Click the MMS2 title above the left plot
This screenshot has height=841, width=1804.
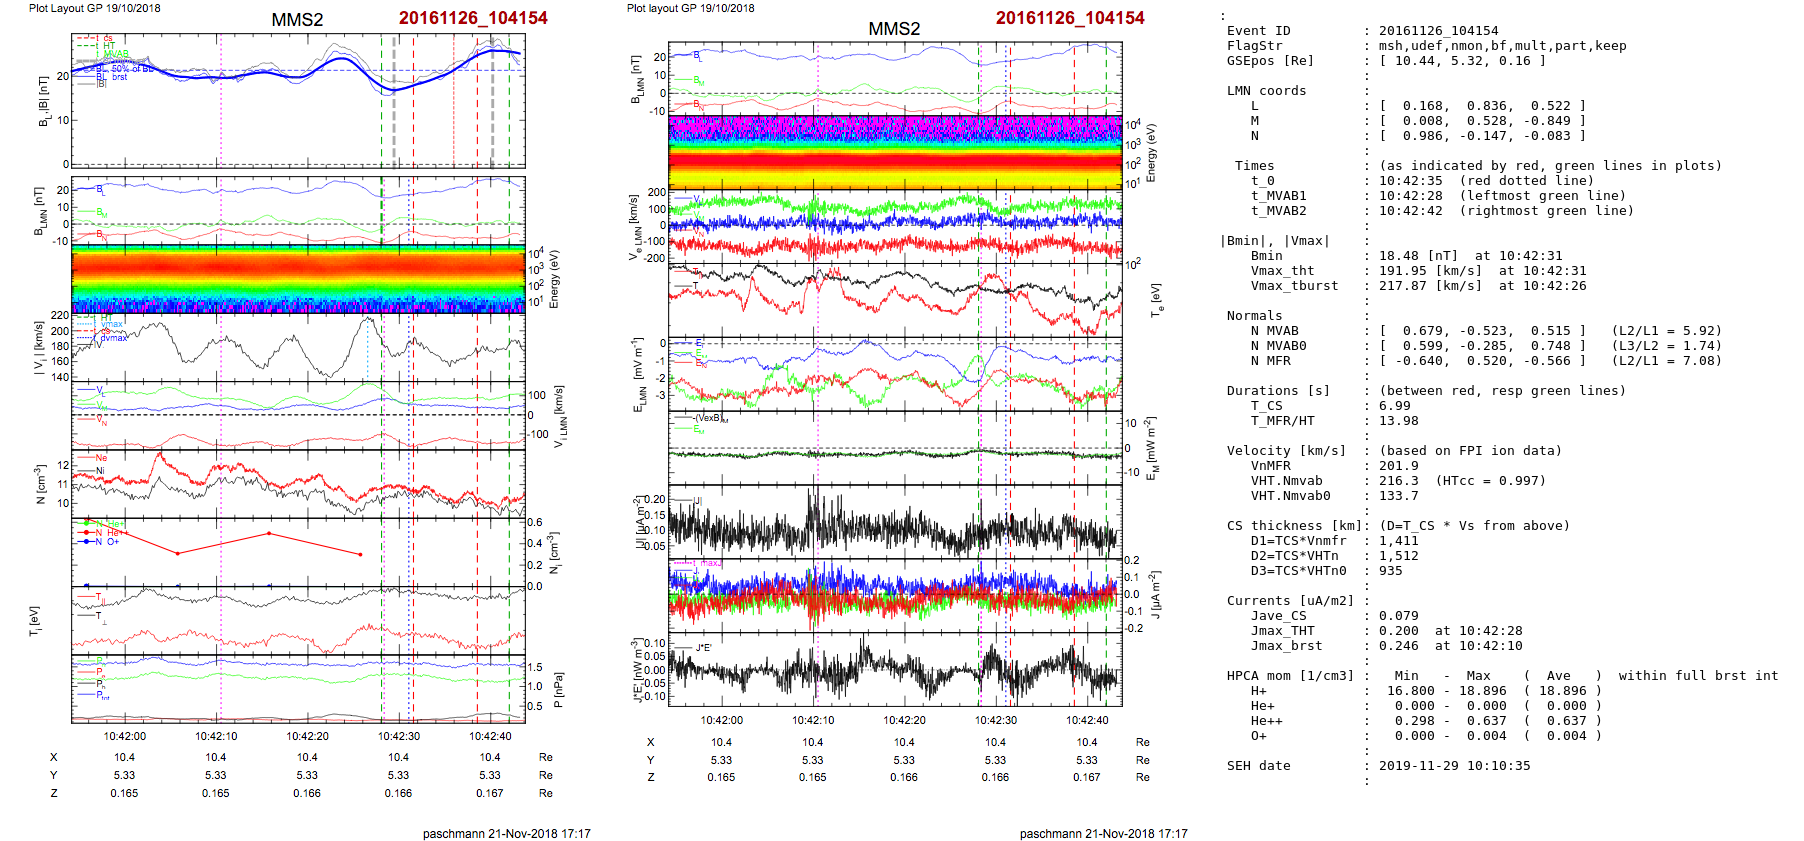pos(297,20)
